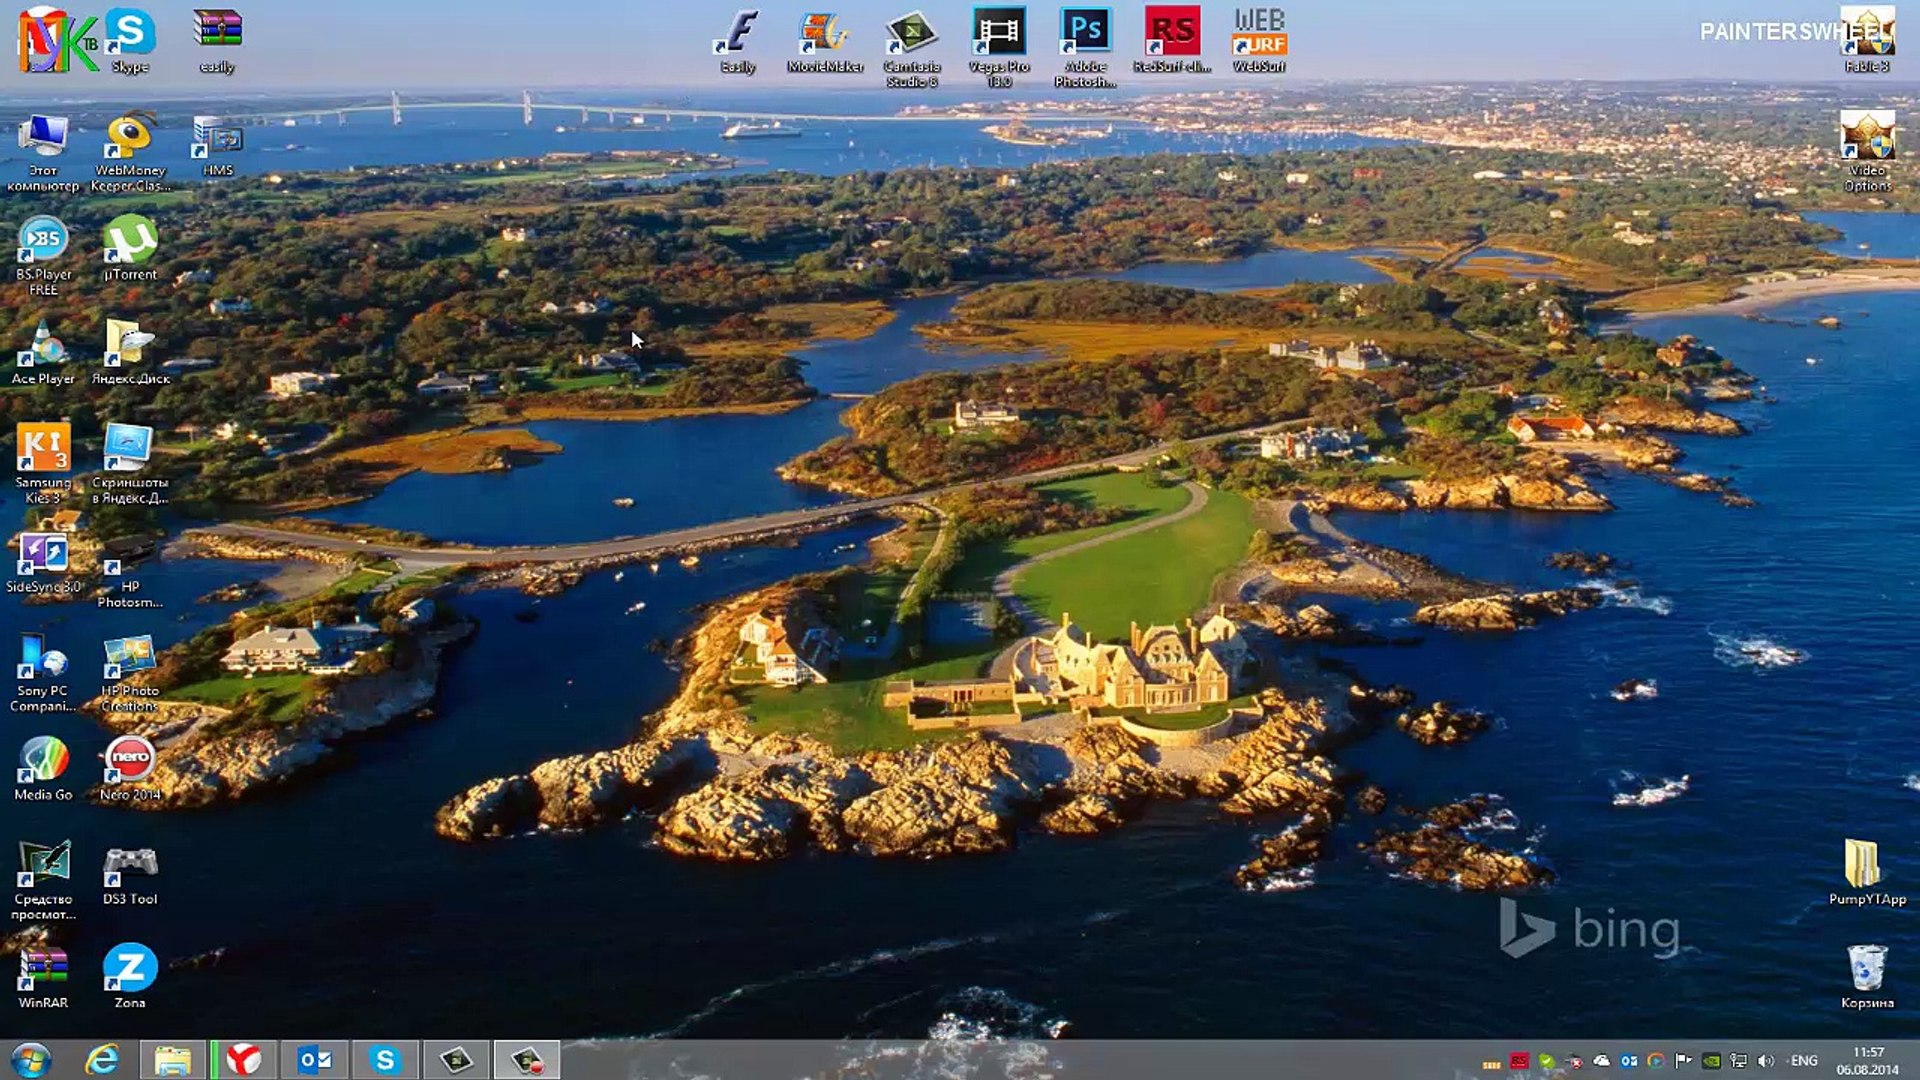The image size is (1920, 1080).
Task: Select the Ace Player shortcut
Action: [43, 352]
